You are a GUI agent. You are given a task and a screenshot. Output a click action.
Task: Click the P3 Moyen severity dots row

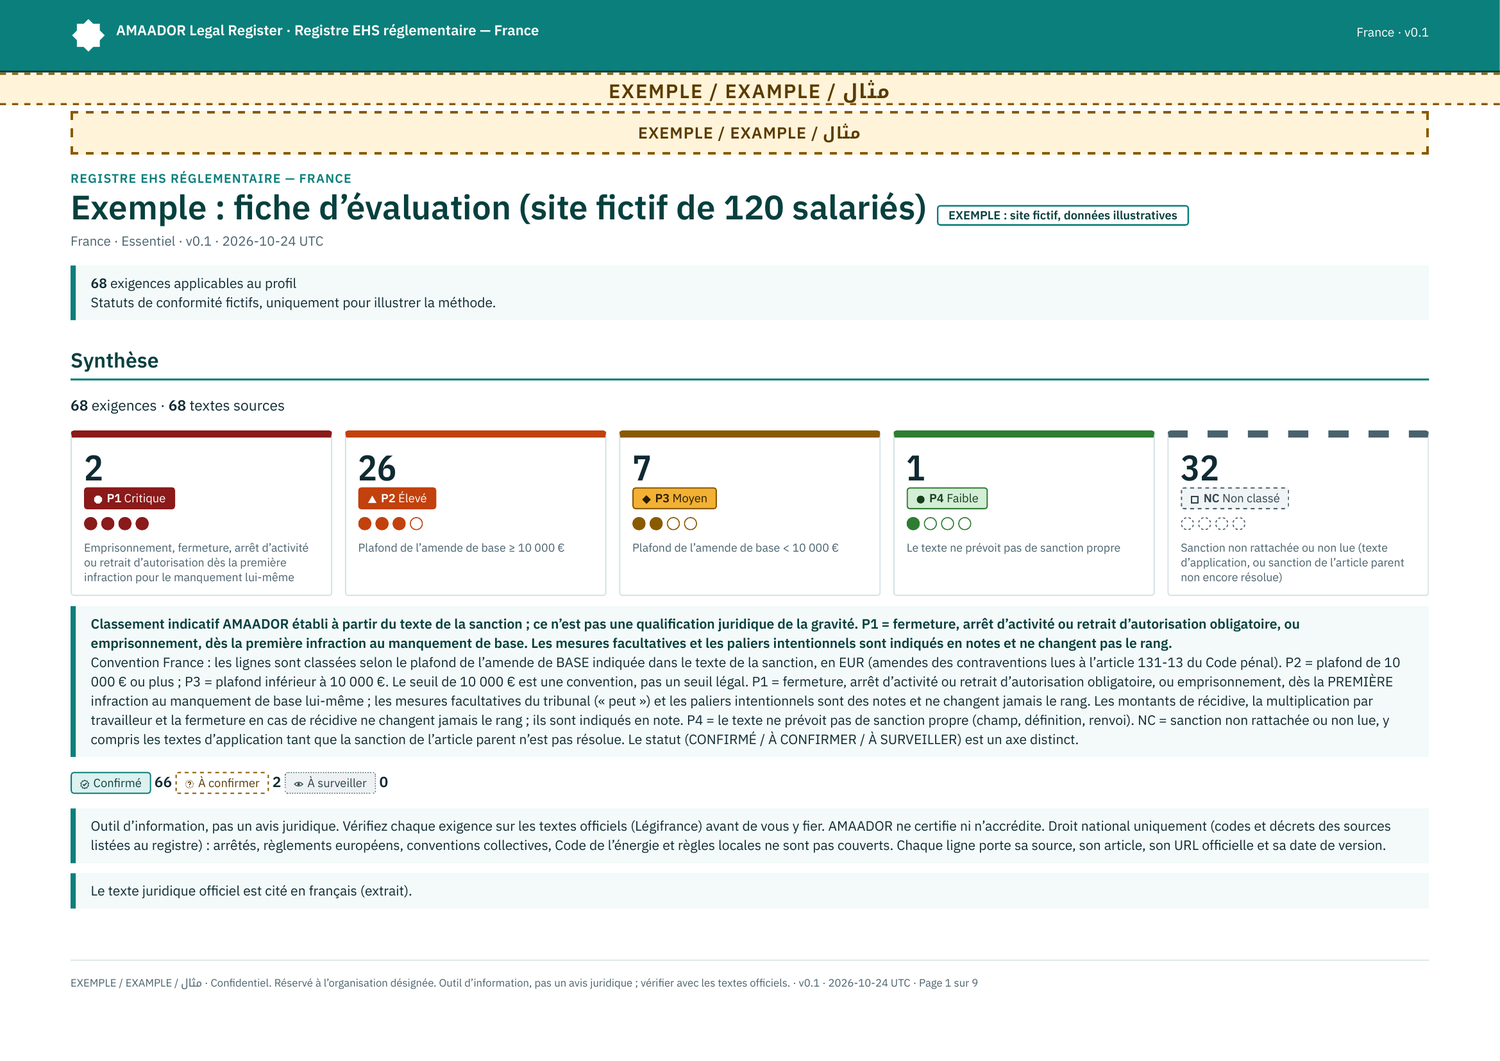[664, 524]
